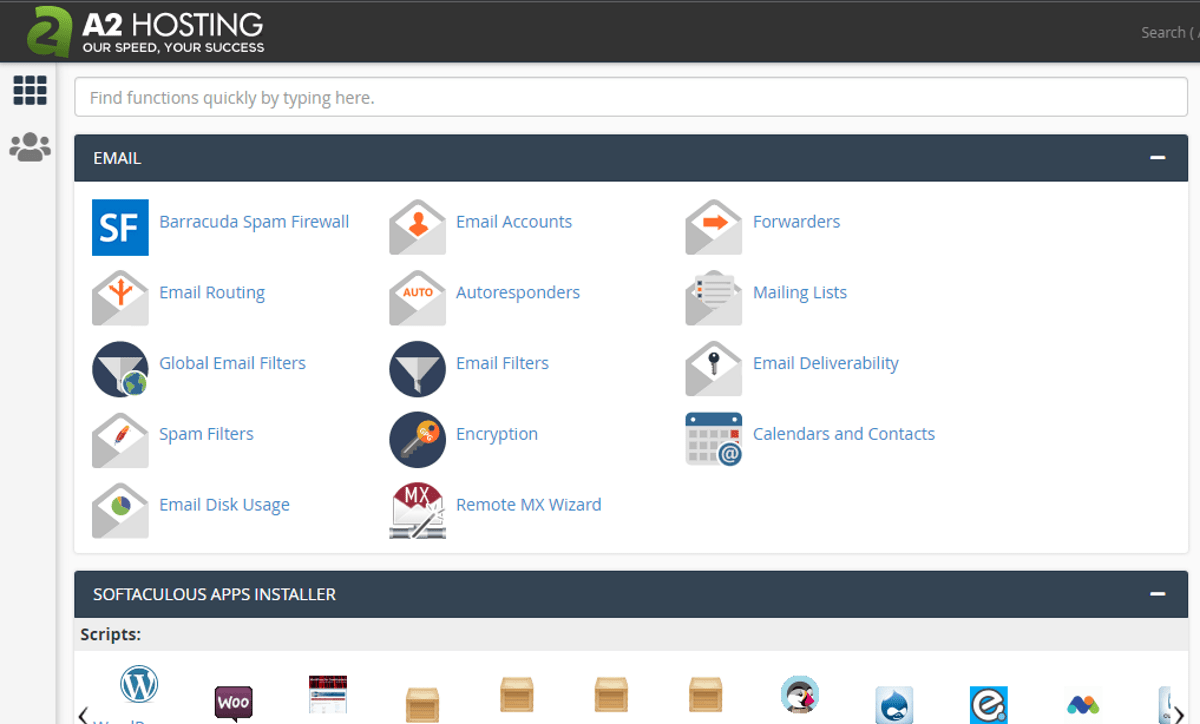
Task: Open the Encryption key icon
Action: click(417, 440)
